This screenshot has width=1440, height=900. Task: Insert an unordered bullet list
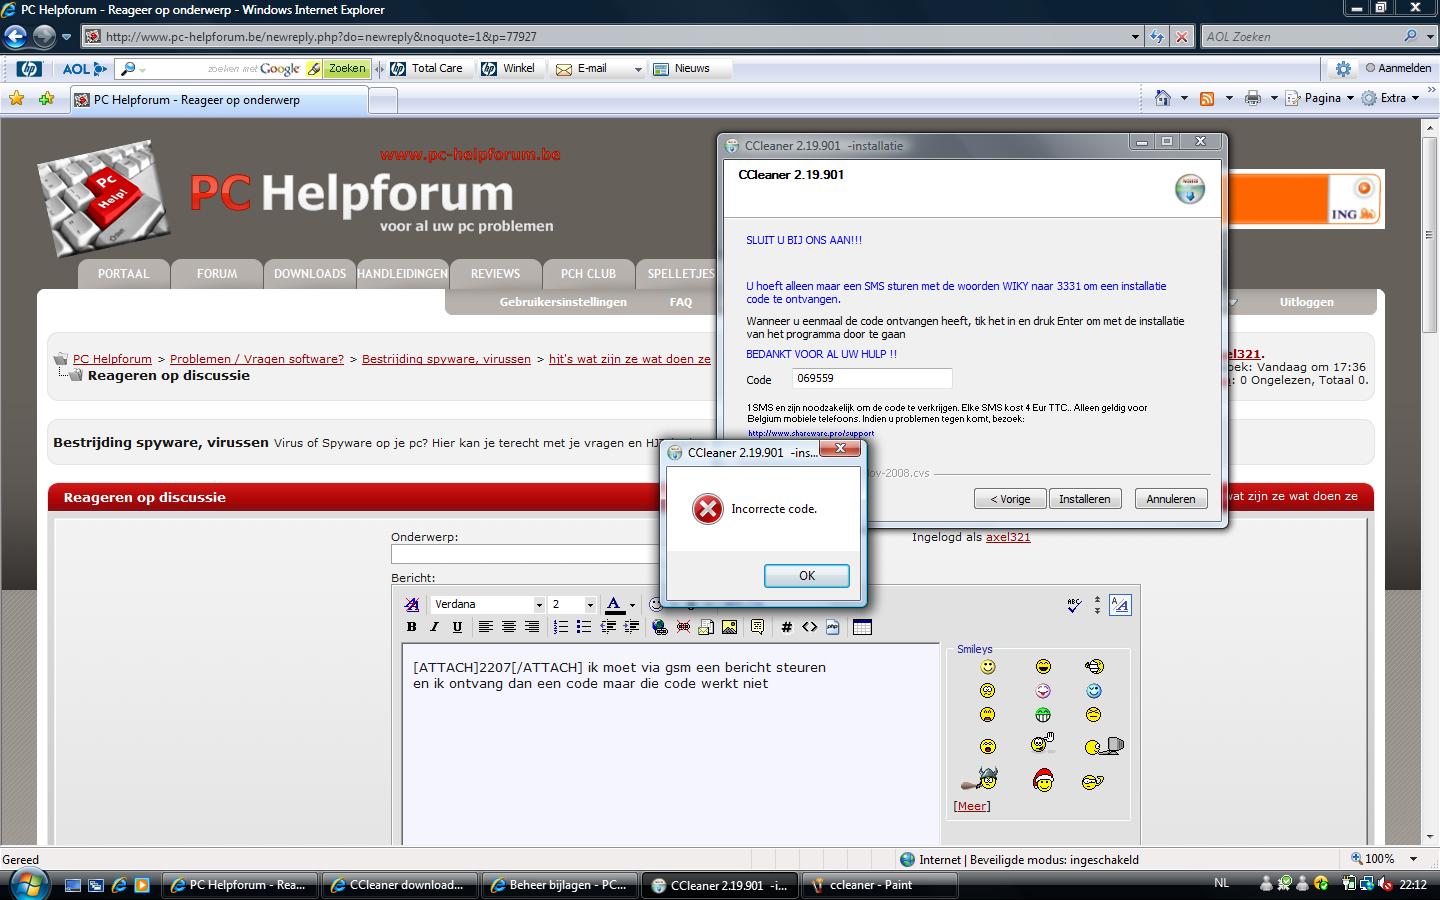pos(584,627)
